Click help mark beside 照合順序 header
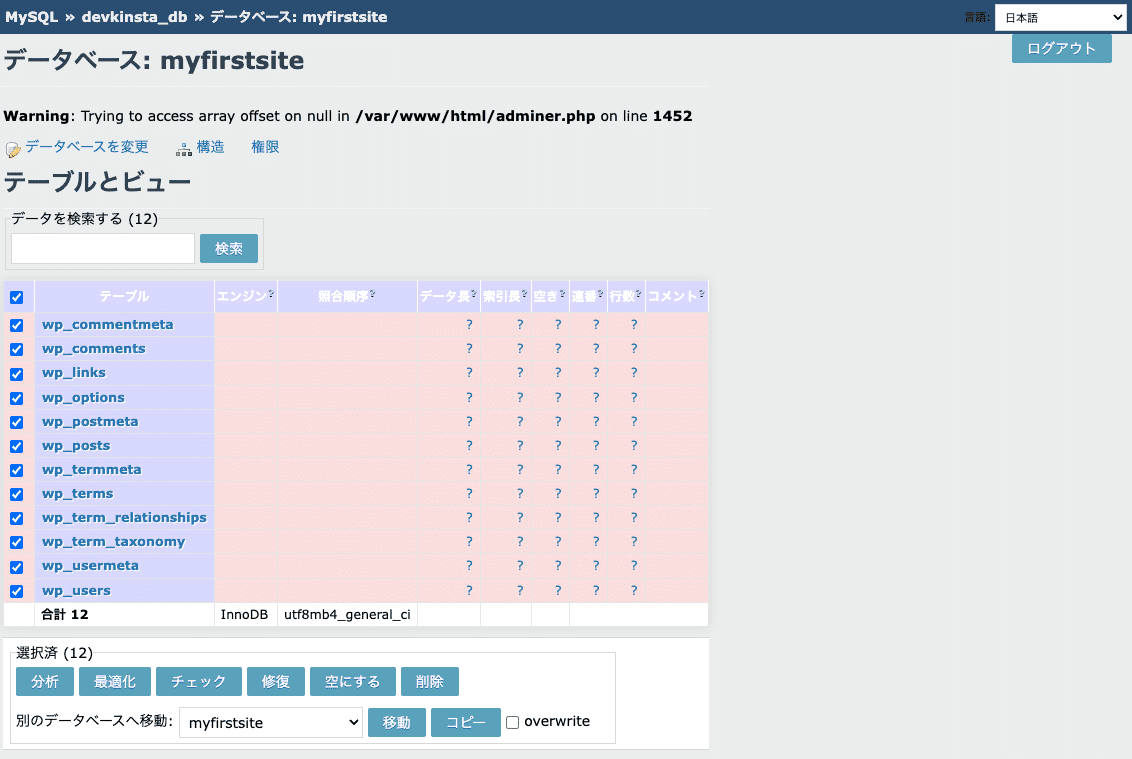Screen dimensions: 1132x759 [x=372, y=294]
